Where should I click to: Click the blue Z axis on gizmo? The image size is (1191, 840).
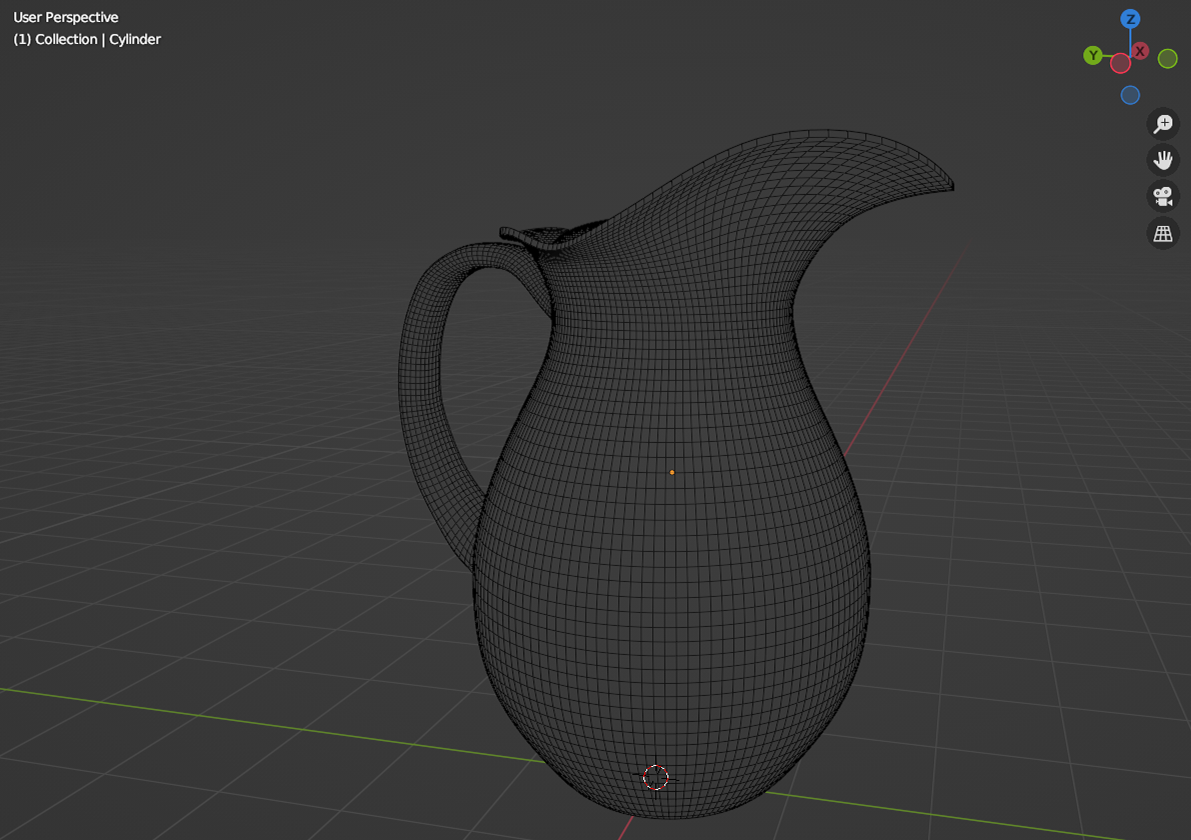(x=1130, y=19)
